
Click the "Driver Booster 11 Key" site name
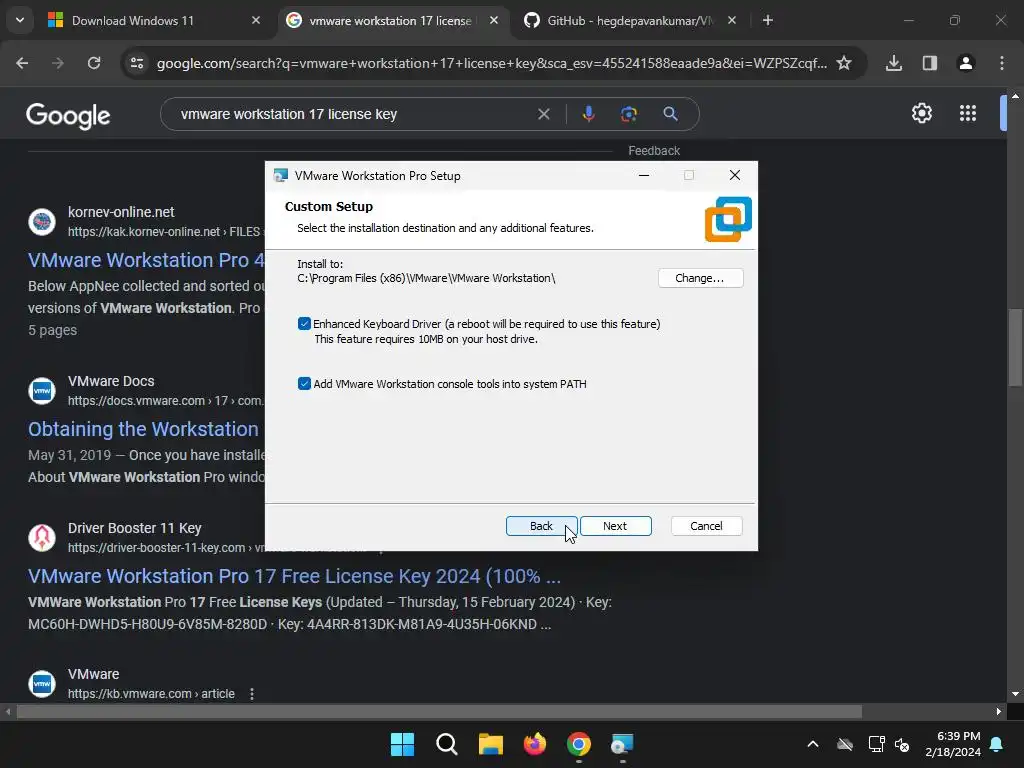135,528
